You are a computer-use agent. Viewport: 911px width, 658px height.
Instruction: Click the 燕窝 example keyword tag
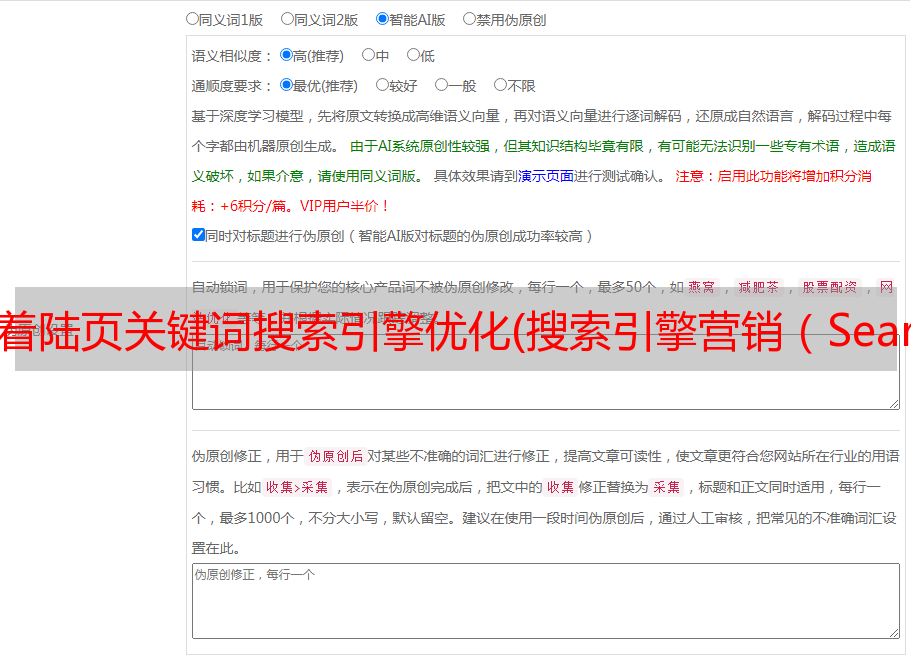point(701,287)
